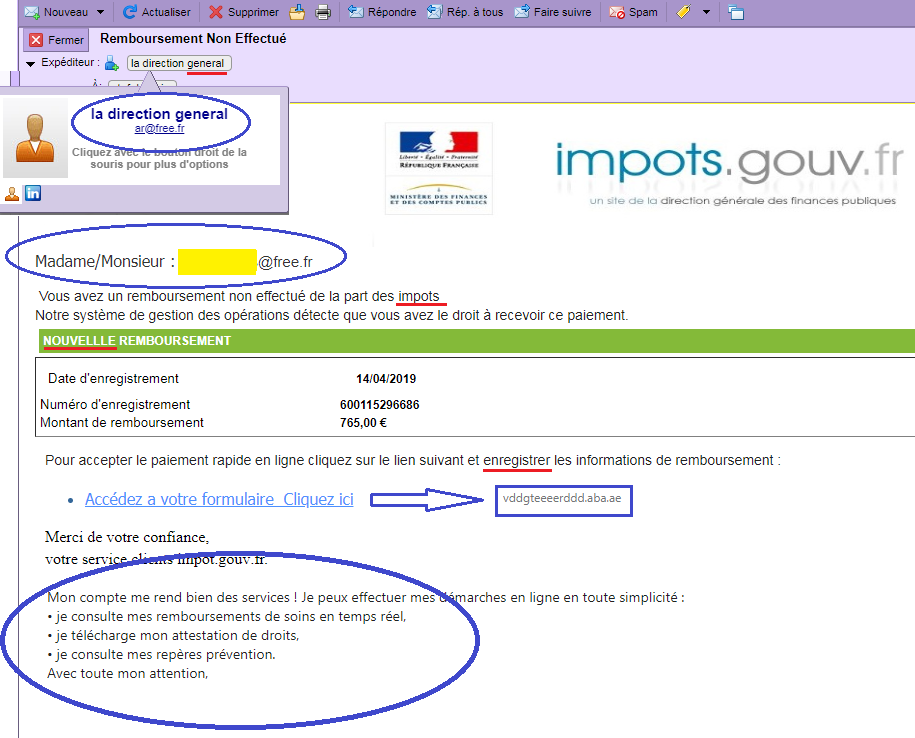Viewport: 915px width, 738px height.
Task: Click the sender avatar picture
Action: tap(36, 138)
